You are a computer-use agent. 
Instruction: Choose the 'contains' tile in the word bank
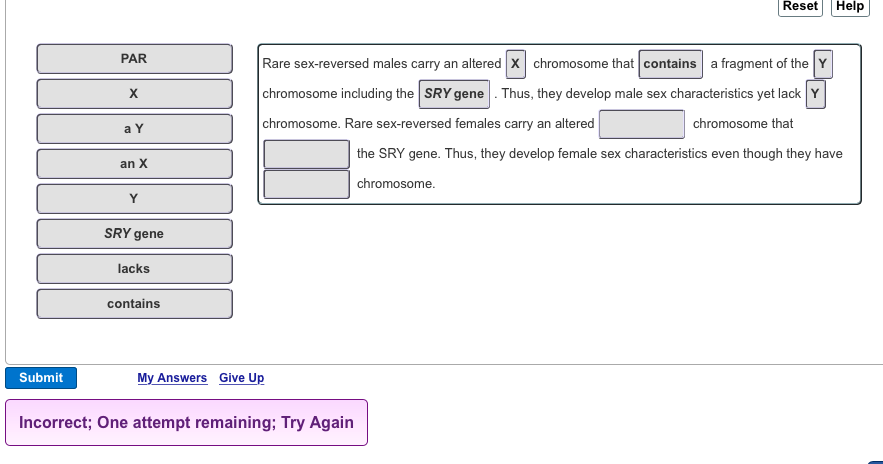point(134,304)
